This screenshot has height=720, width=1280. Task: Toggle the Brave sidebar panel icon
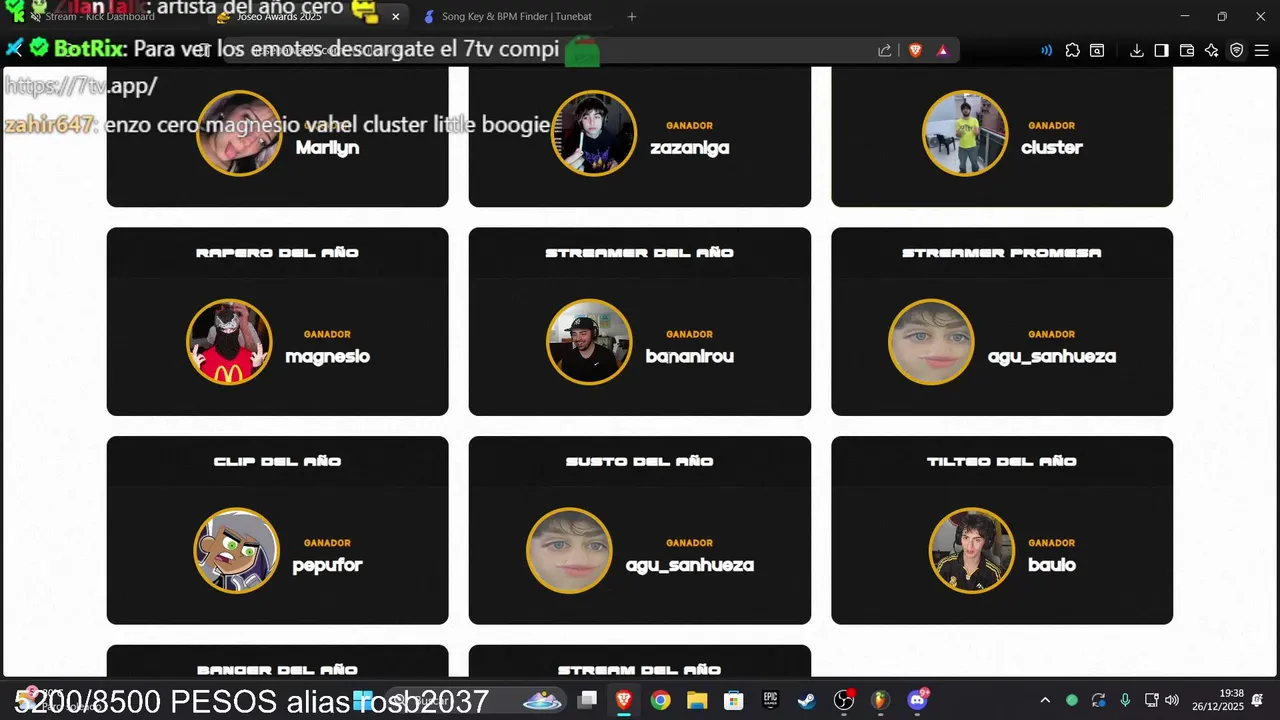tap(1161, 50)
